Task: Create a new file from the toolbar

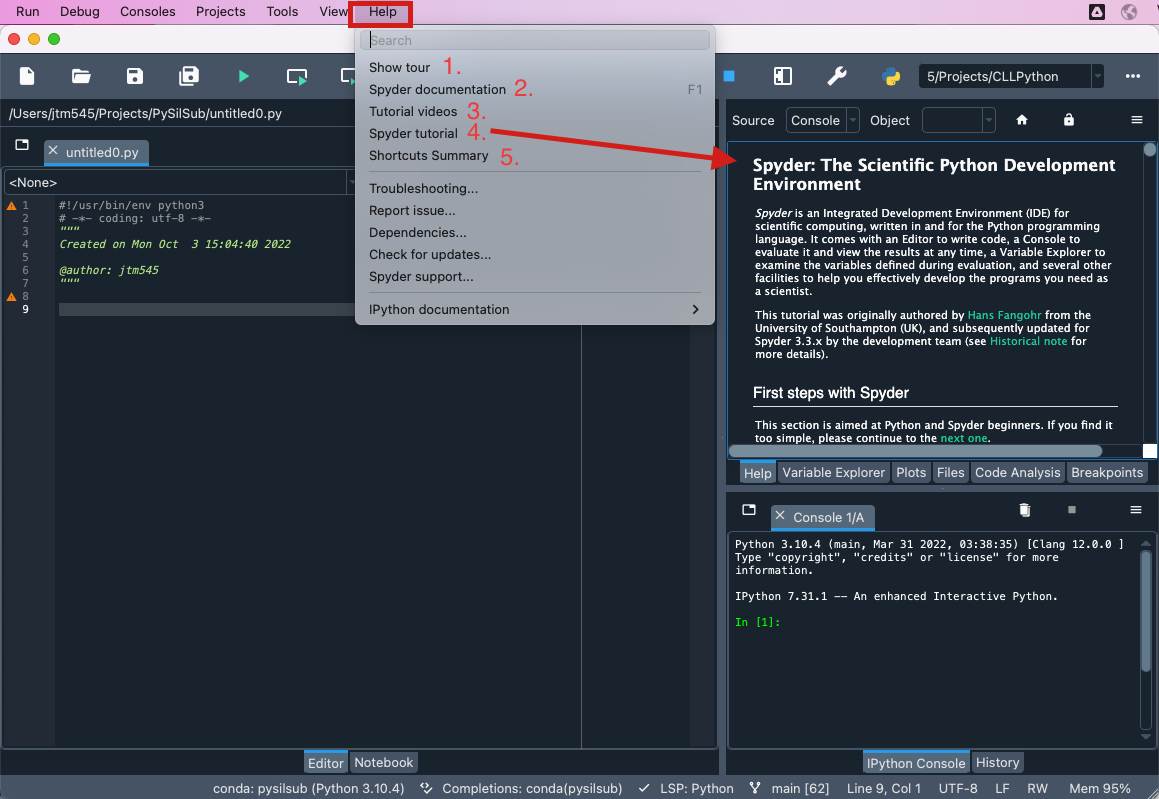Action: 27,76
